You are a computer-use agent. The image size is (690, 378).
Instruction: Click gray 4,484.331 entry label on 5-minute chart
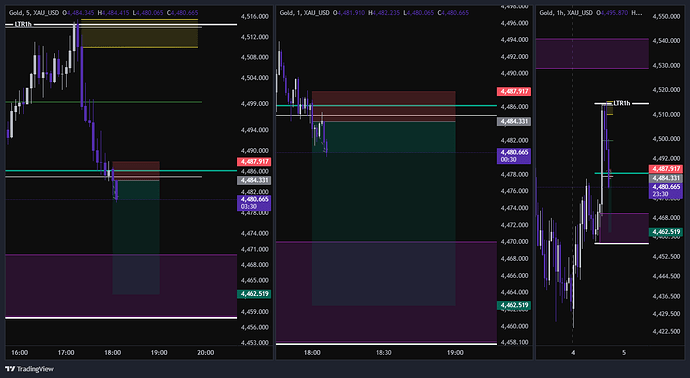pos(254,180)
